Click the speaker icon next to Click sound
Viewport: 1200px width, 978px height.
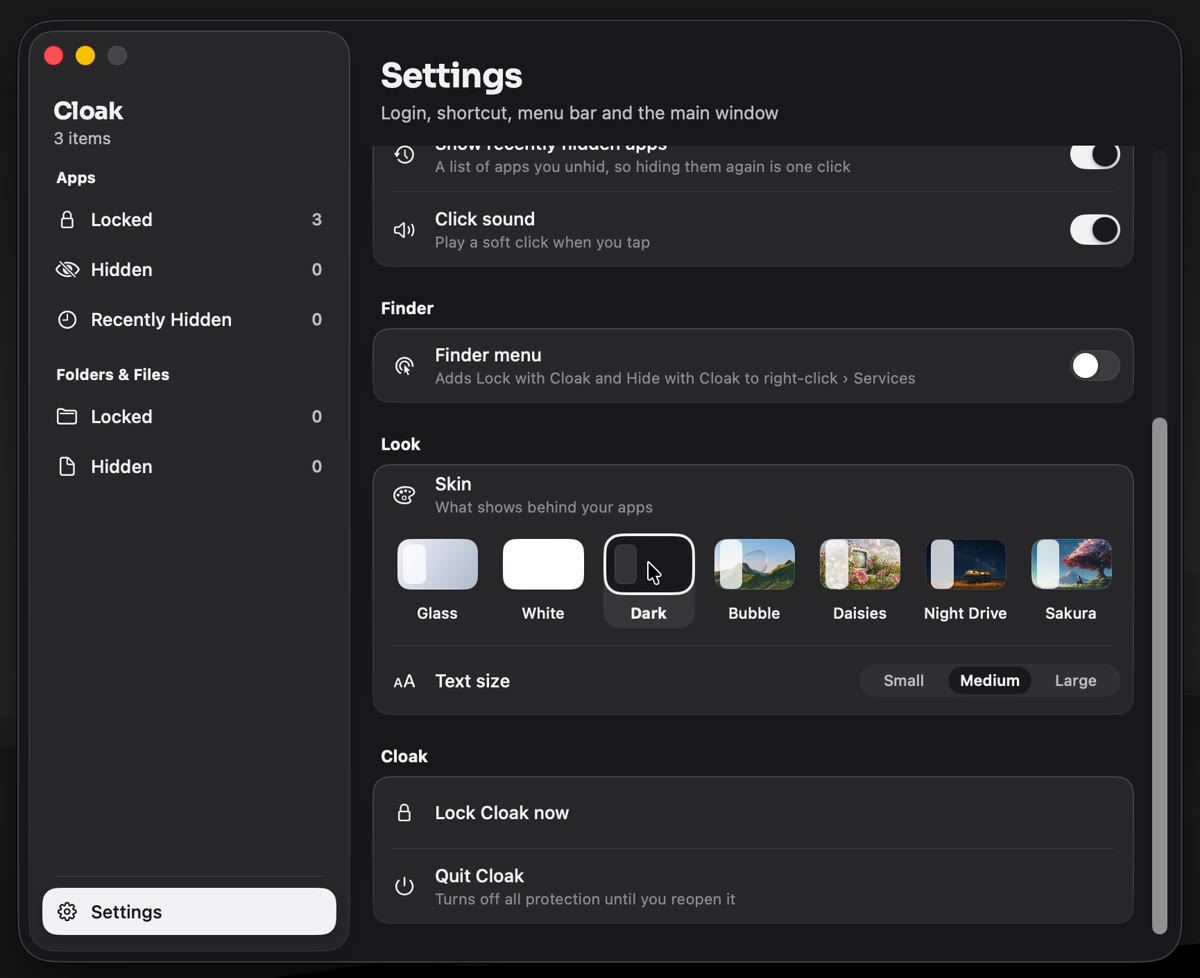404,230
